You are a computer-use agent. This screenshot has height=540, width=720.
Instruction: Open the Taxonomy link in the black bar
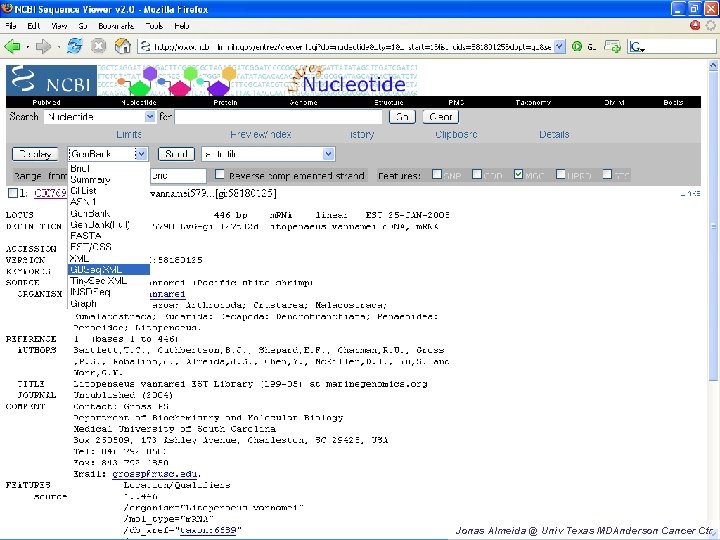tap(533, 102)
